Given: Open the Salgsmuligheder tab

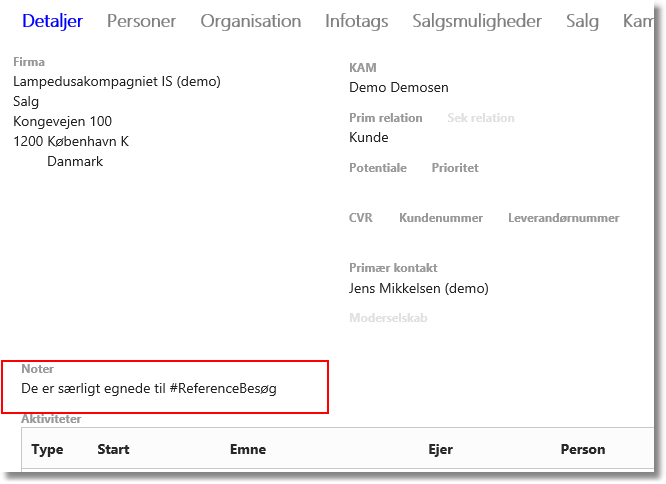Looking at the screenshot, I should coord(477,21).
